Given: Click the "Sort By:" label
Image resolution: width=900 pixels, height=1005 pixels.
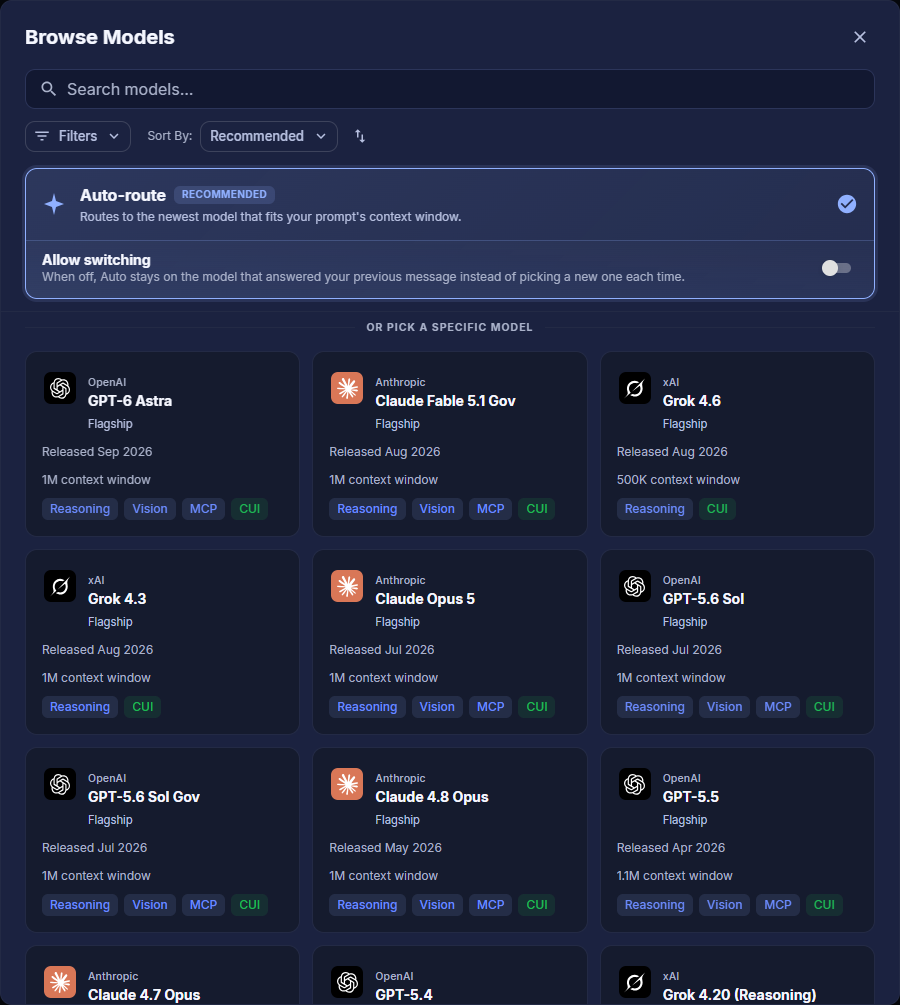Looking at the screenshot, I should click(x=170, y=136).
